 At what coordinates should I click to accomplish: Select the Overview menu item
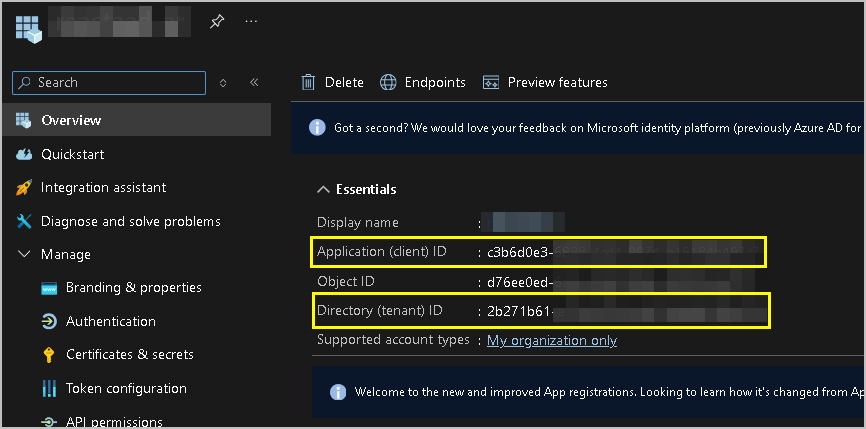(x=71, y=120)
